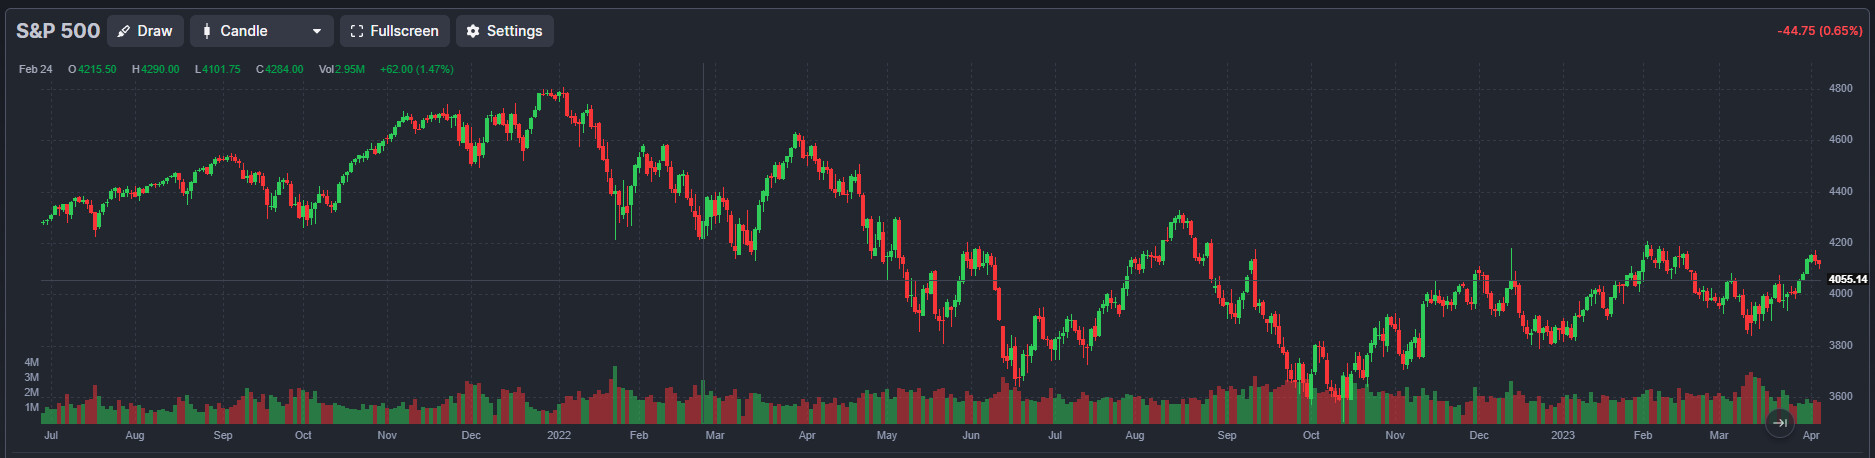Click the Close value 4284.00
Screen dimensions: 1875x458
pyautogui.click(x=284, y=70)
